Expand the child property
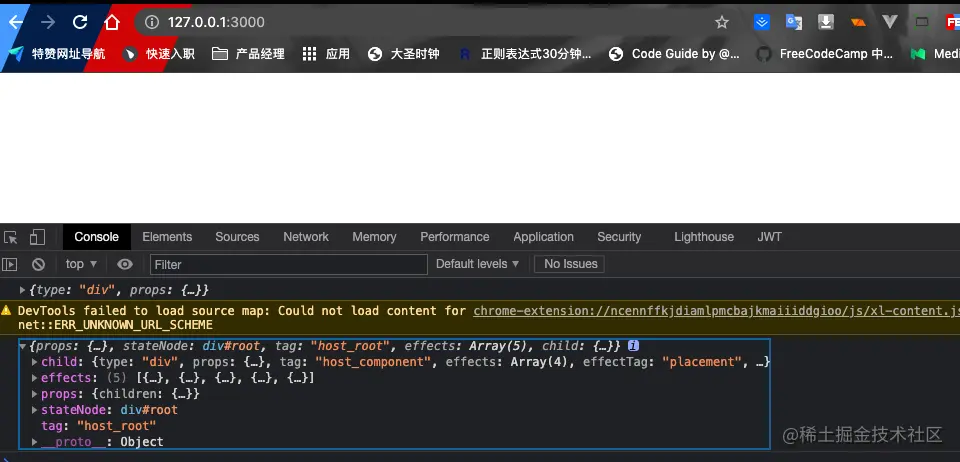Viewport: 960px width, 462px height. pyautogui.click(x=35, y=362)
